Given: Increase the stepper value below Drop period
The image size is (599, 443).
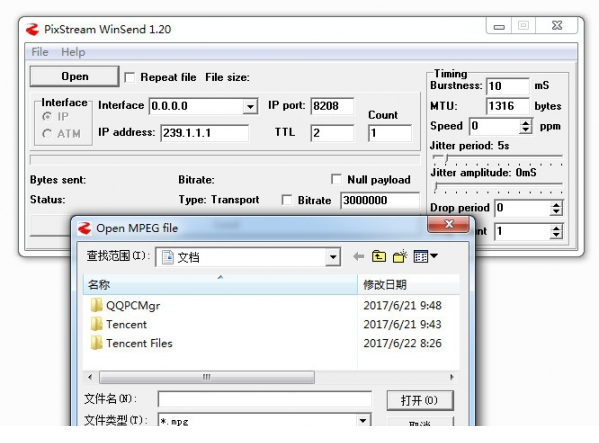Looking at the screenshot, I should click(556, 228).
